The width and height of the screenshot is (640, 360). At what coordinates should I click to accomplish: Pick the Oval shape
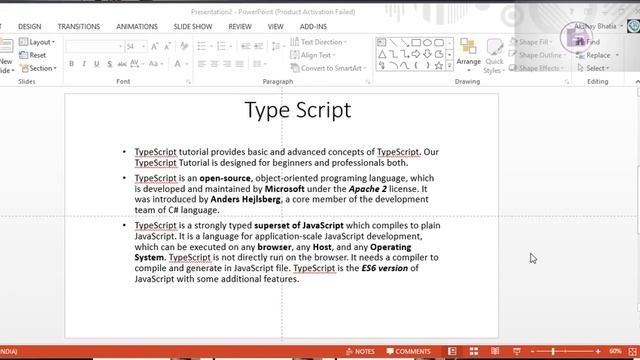427,42
